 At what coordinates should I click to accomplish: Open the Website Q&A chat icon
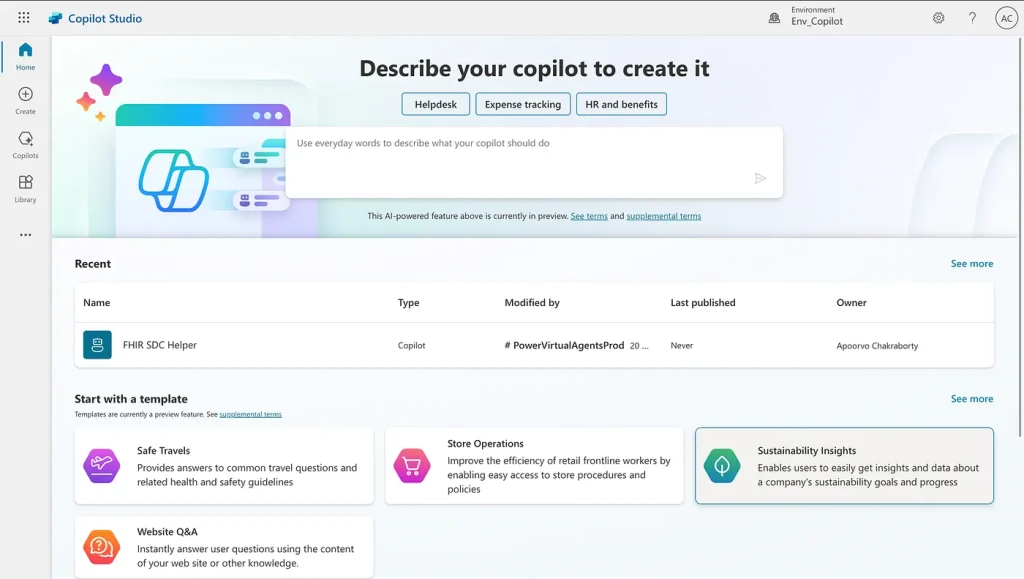[101, 546]
